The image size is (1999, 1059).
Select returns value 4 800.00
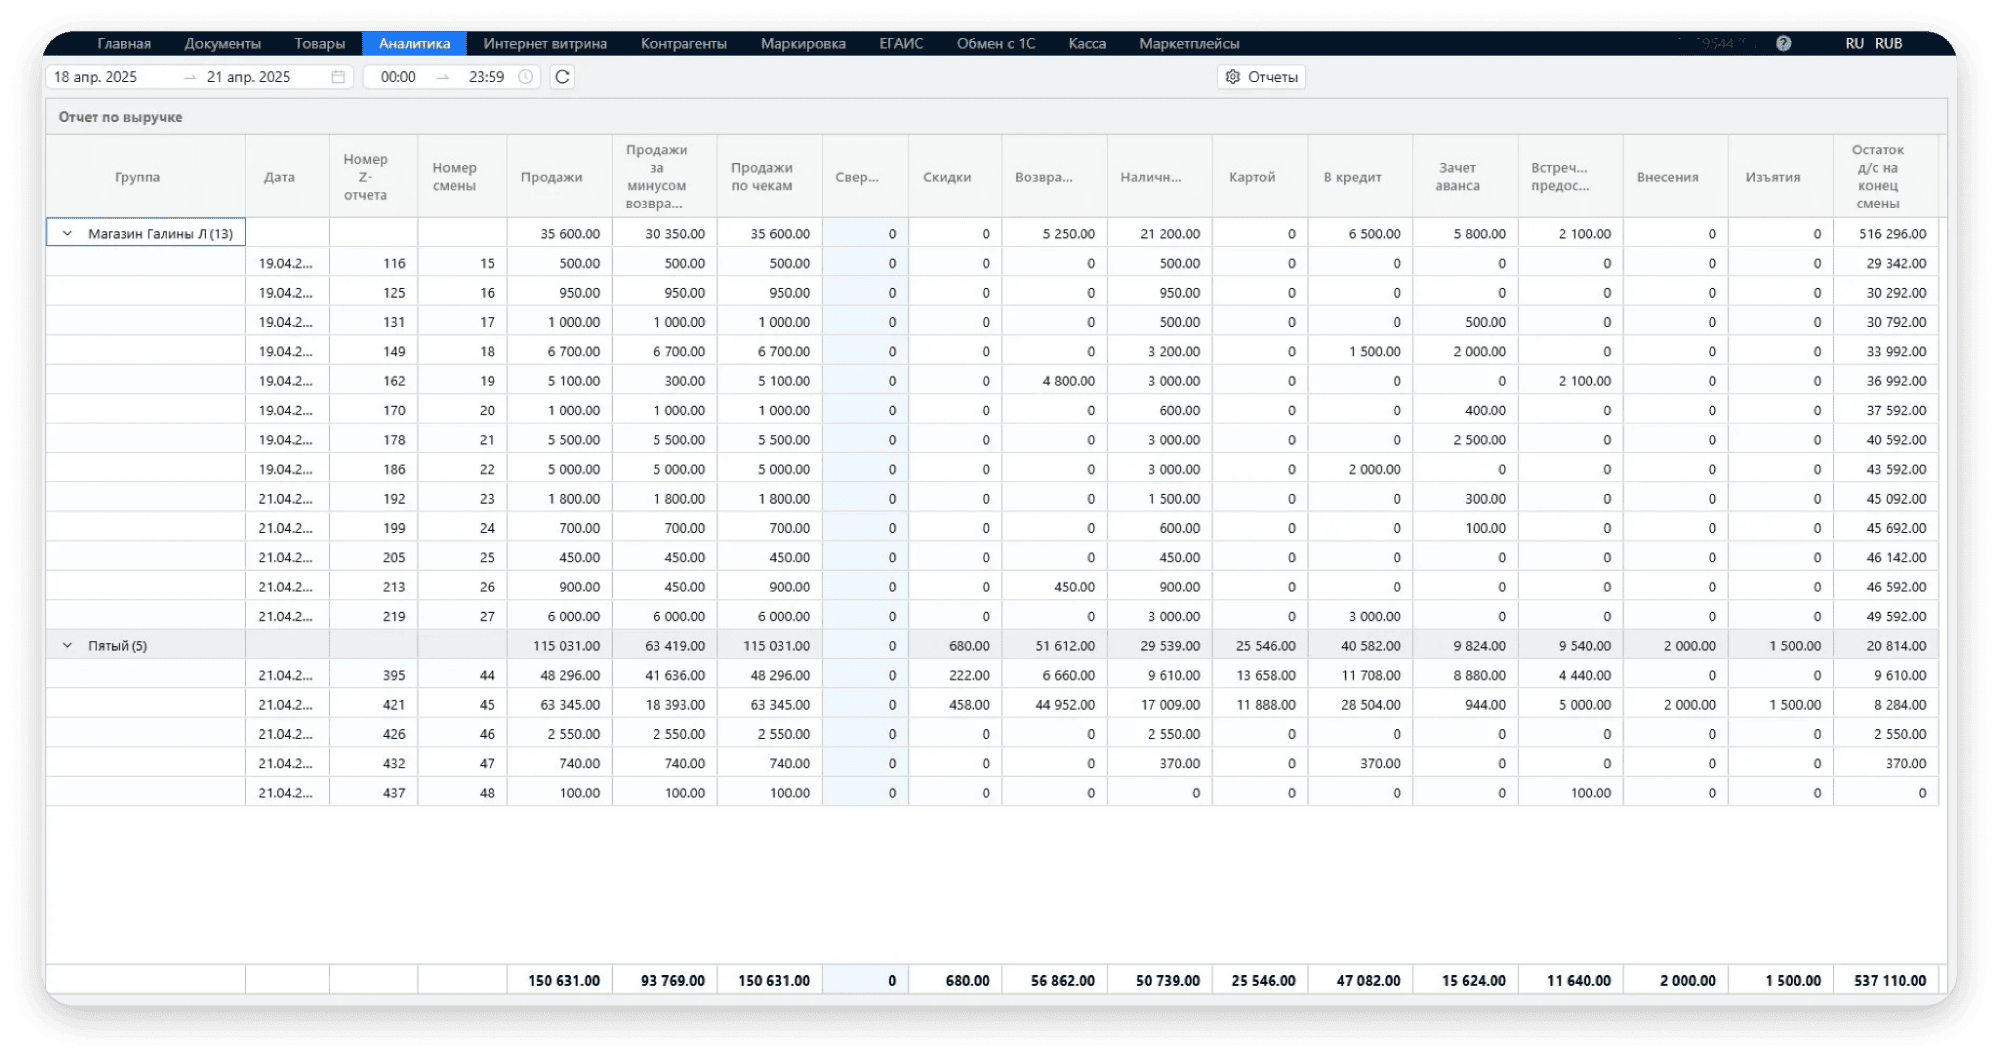[1054, 381]
